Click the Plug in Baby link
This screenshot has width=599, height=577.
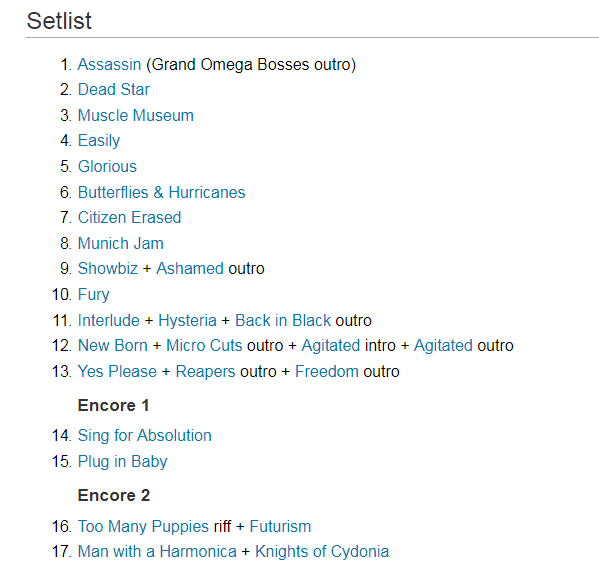click(123, 462)
